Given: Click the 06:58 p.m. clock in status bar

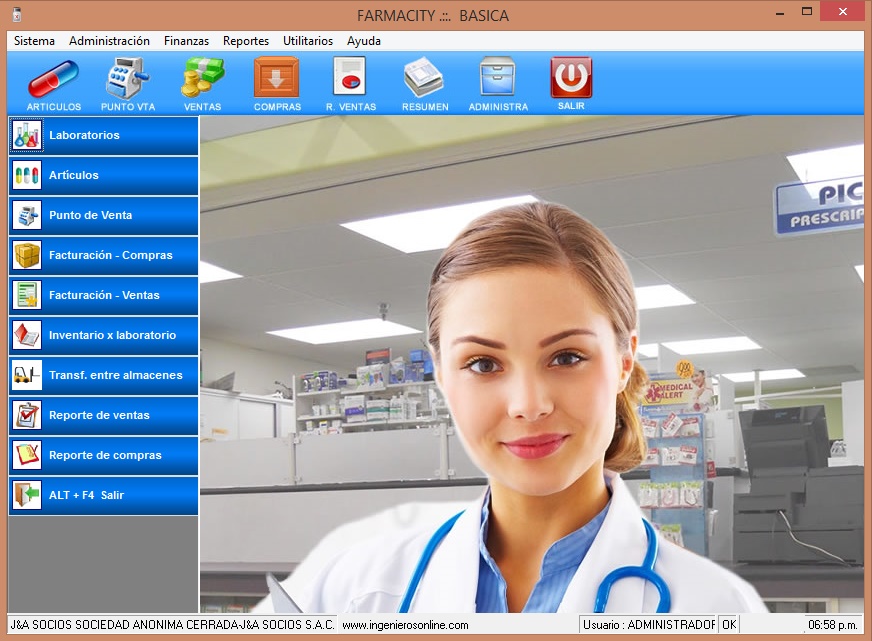Looking at the screenshot, I should (833, 625).
